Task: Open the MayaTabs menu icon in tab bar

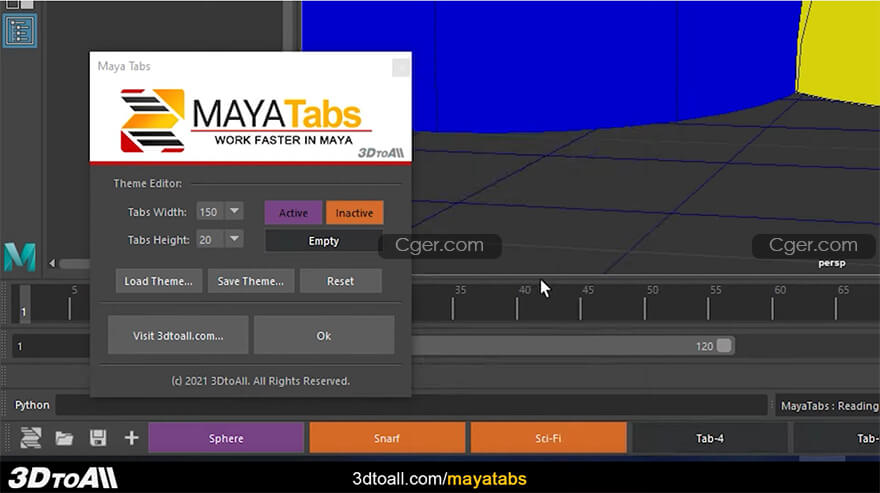Action: [30, 438]
